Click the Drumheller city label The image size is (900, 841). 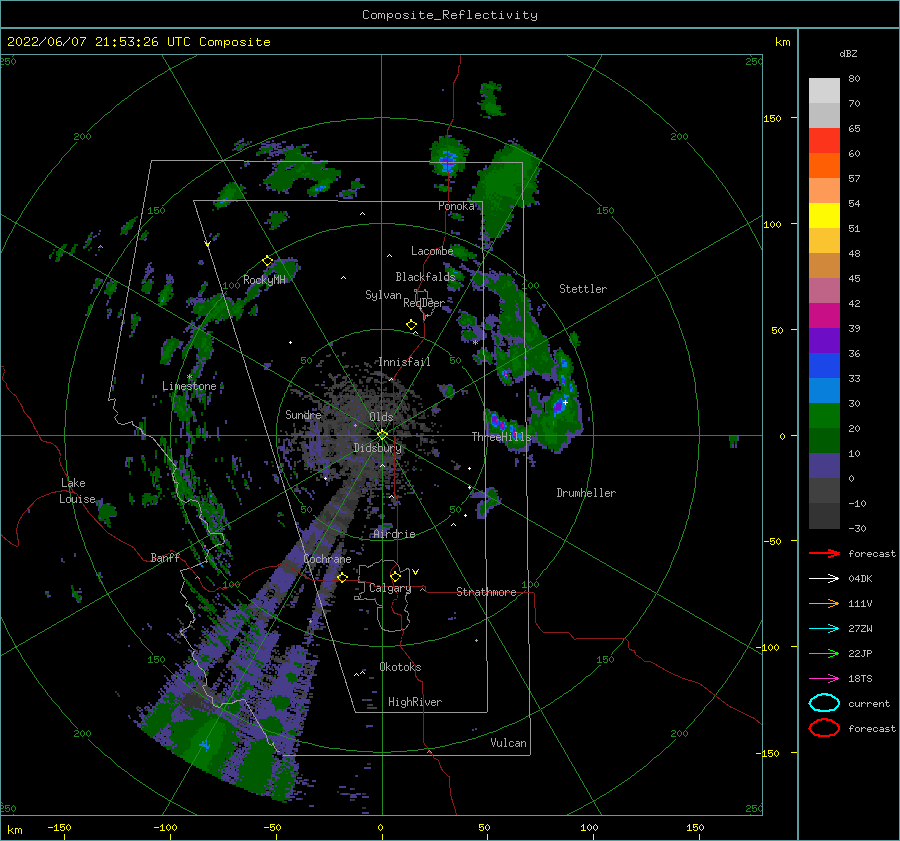[x=586, y=493]
